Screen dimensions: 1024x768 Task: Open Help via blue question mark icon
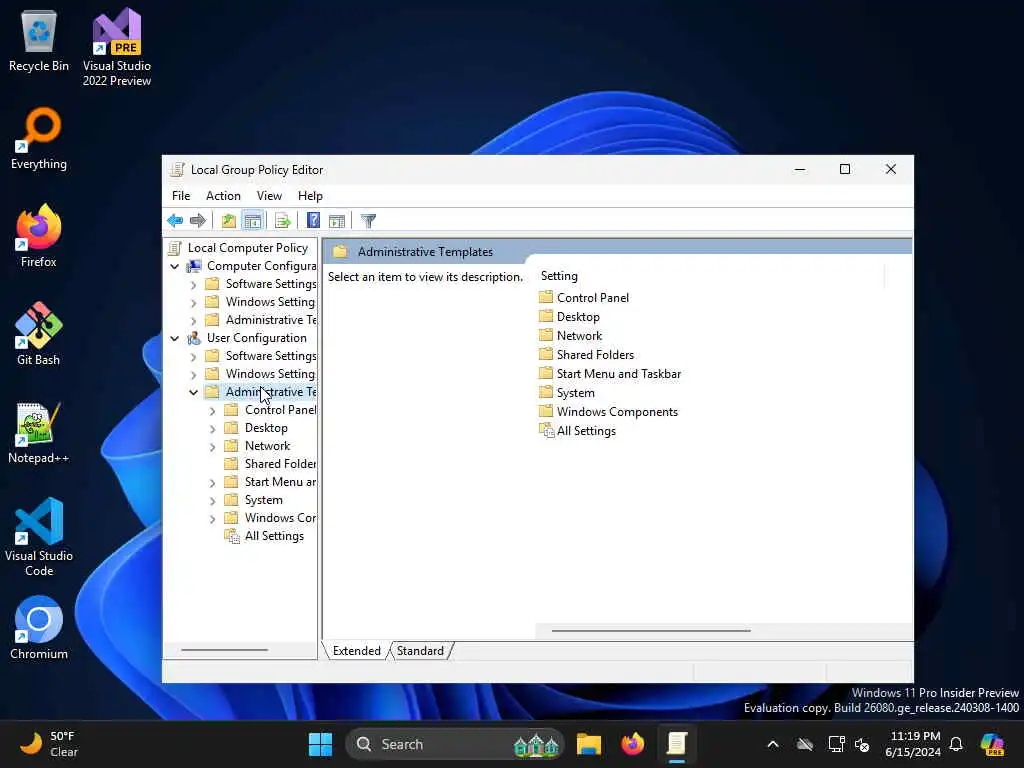(313, 221)
